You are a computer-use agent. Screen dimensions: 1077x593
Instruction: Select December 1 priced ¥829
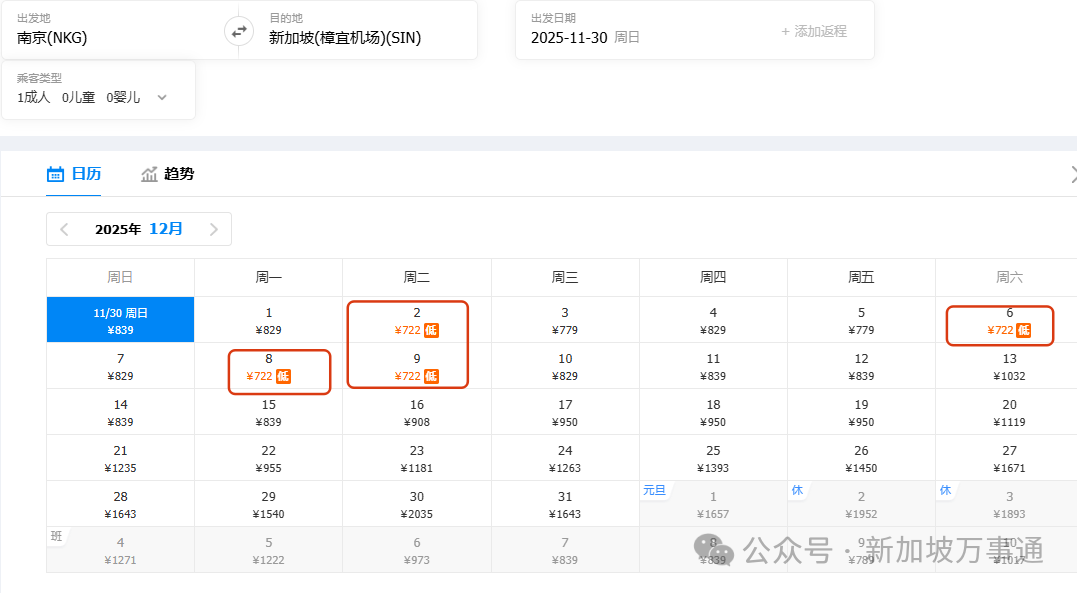269,320
